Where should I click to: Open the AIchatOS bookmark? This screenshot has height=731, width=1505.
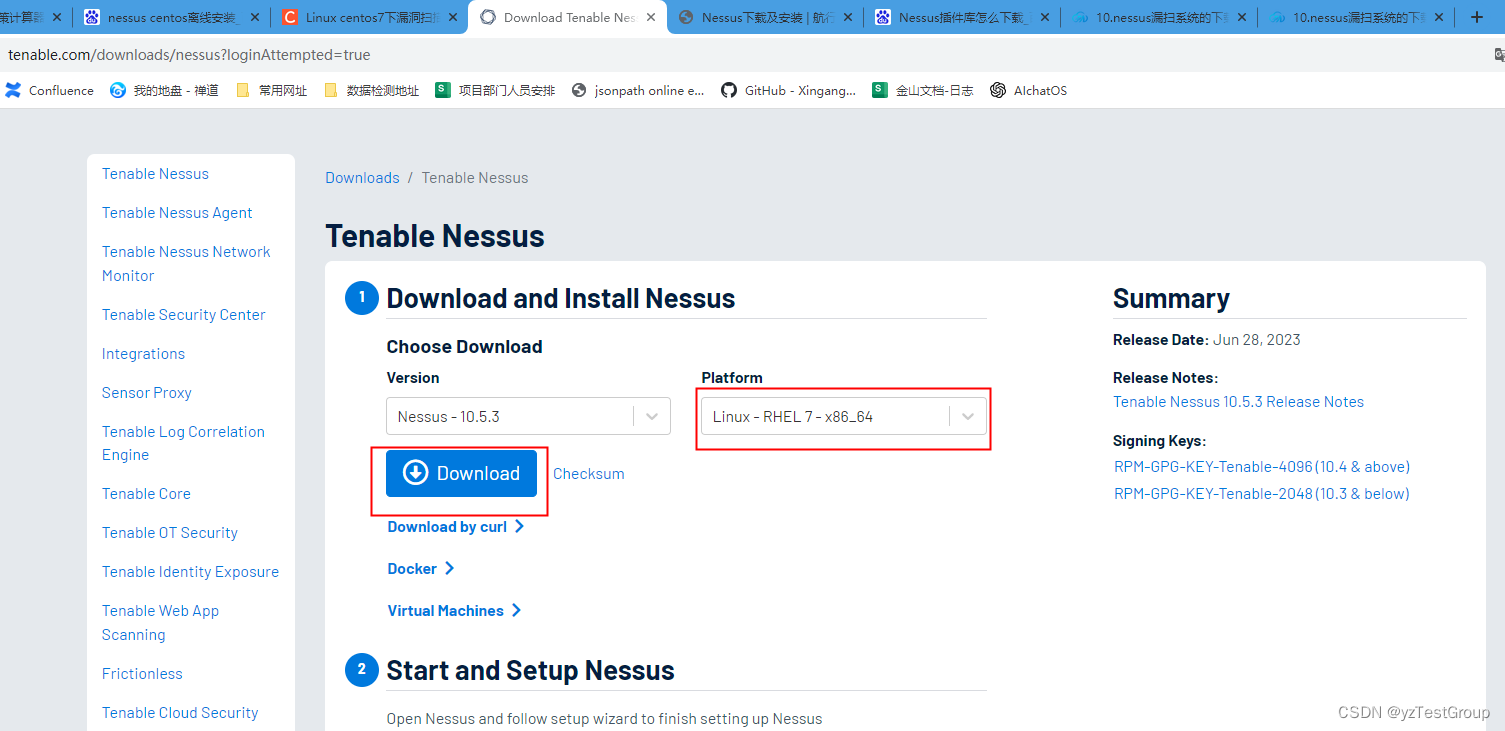1029,90
